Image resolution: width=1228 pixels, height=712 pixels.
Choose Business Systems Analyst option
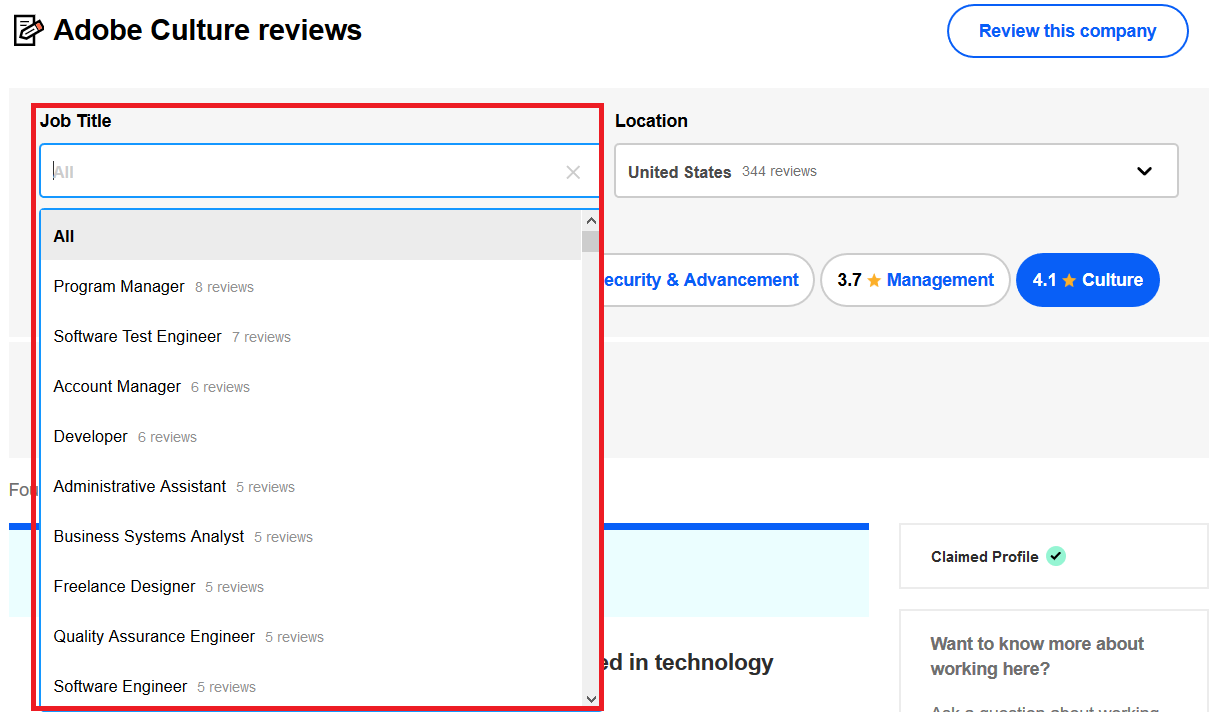pyautogui.click(x=311, y=536)
